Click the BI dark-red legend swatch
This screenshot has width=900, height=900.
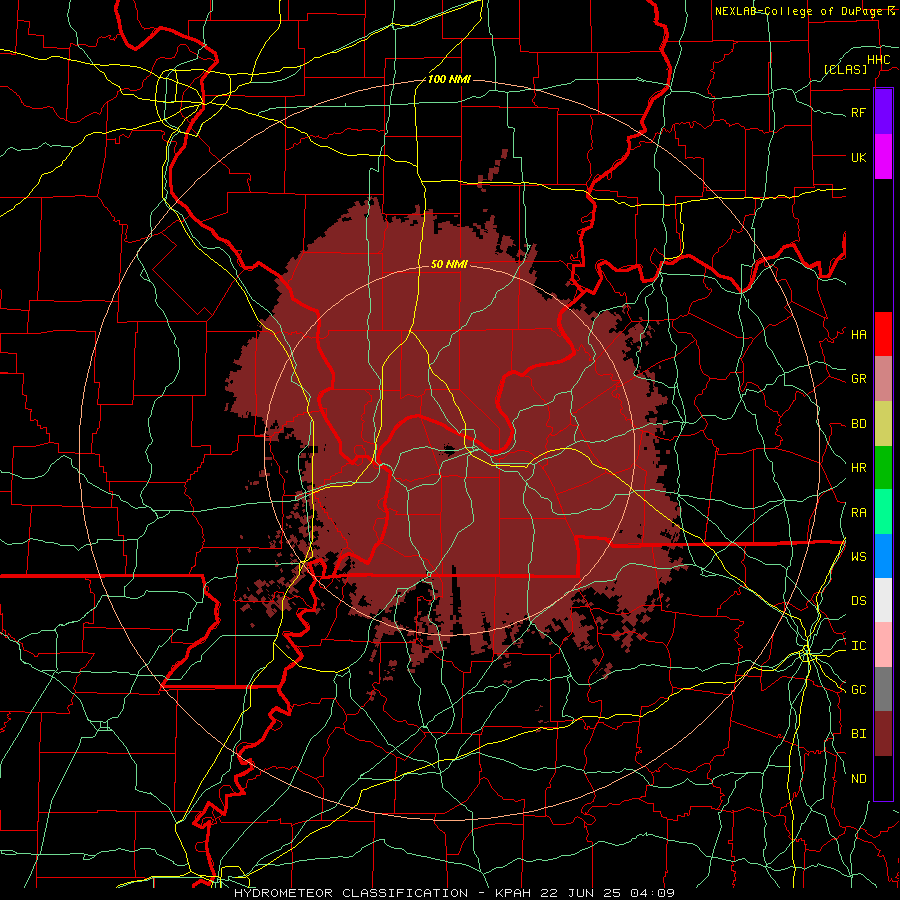click(883, 734)
